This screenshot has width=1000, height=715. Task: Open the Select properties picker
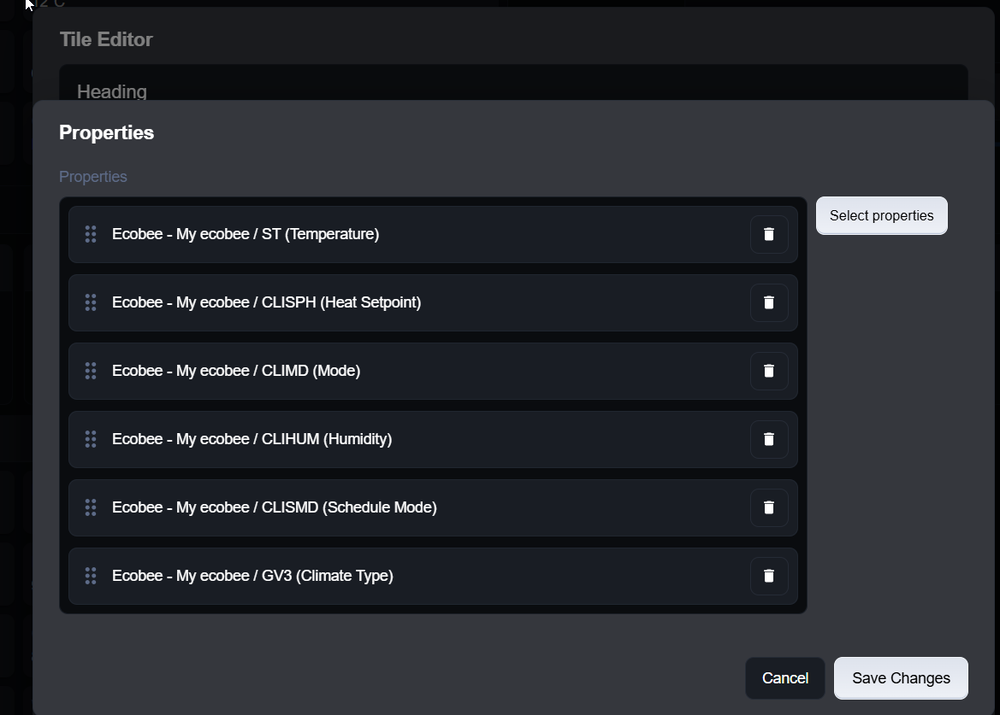click(881, 216)
